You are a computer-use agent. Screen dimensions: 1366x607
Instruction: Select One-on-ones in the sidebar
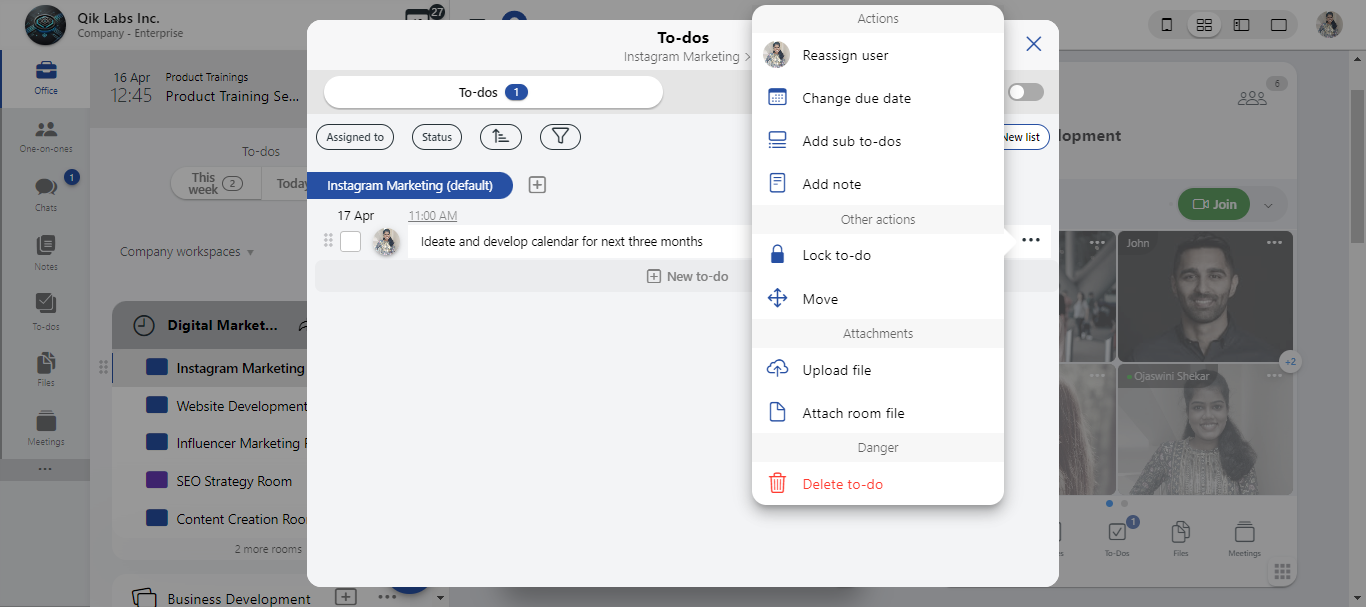[x=44, y=132]
